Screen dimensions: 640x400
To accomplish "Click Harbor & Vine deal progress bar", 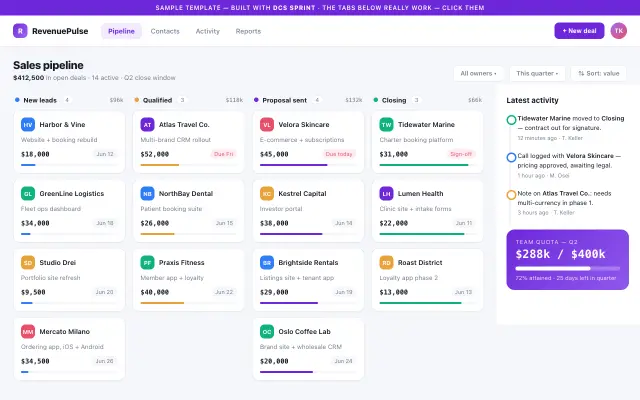I will [x=69, y=165].
